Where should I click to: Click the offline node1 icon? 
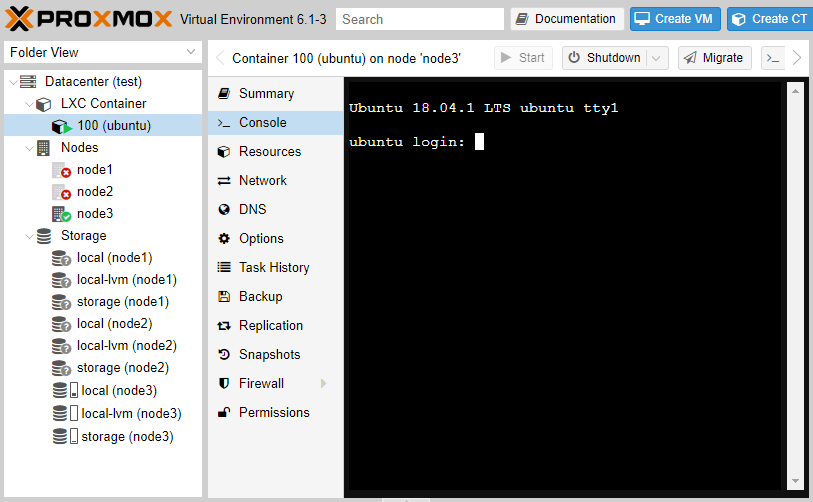click(x=62, y=170)
